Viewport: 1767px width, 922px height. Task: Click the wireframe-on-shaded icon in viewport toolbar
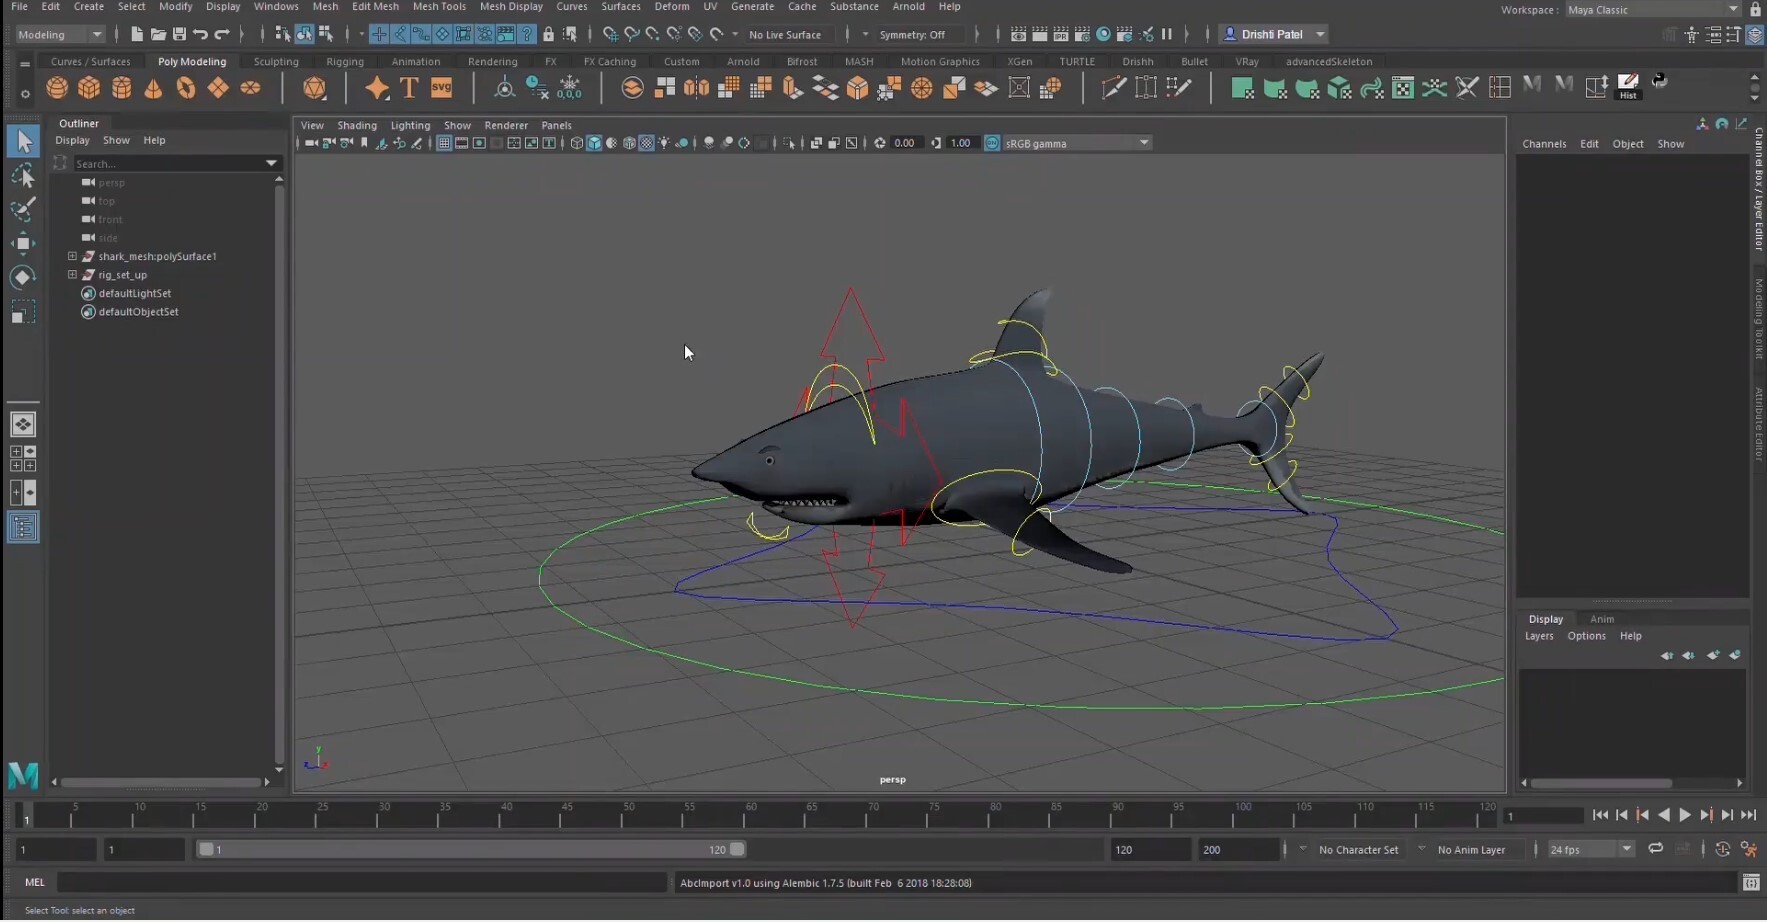[629, 143]
